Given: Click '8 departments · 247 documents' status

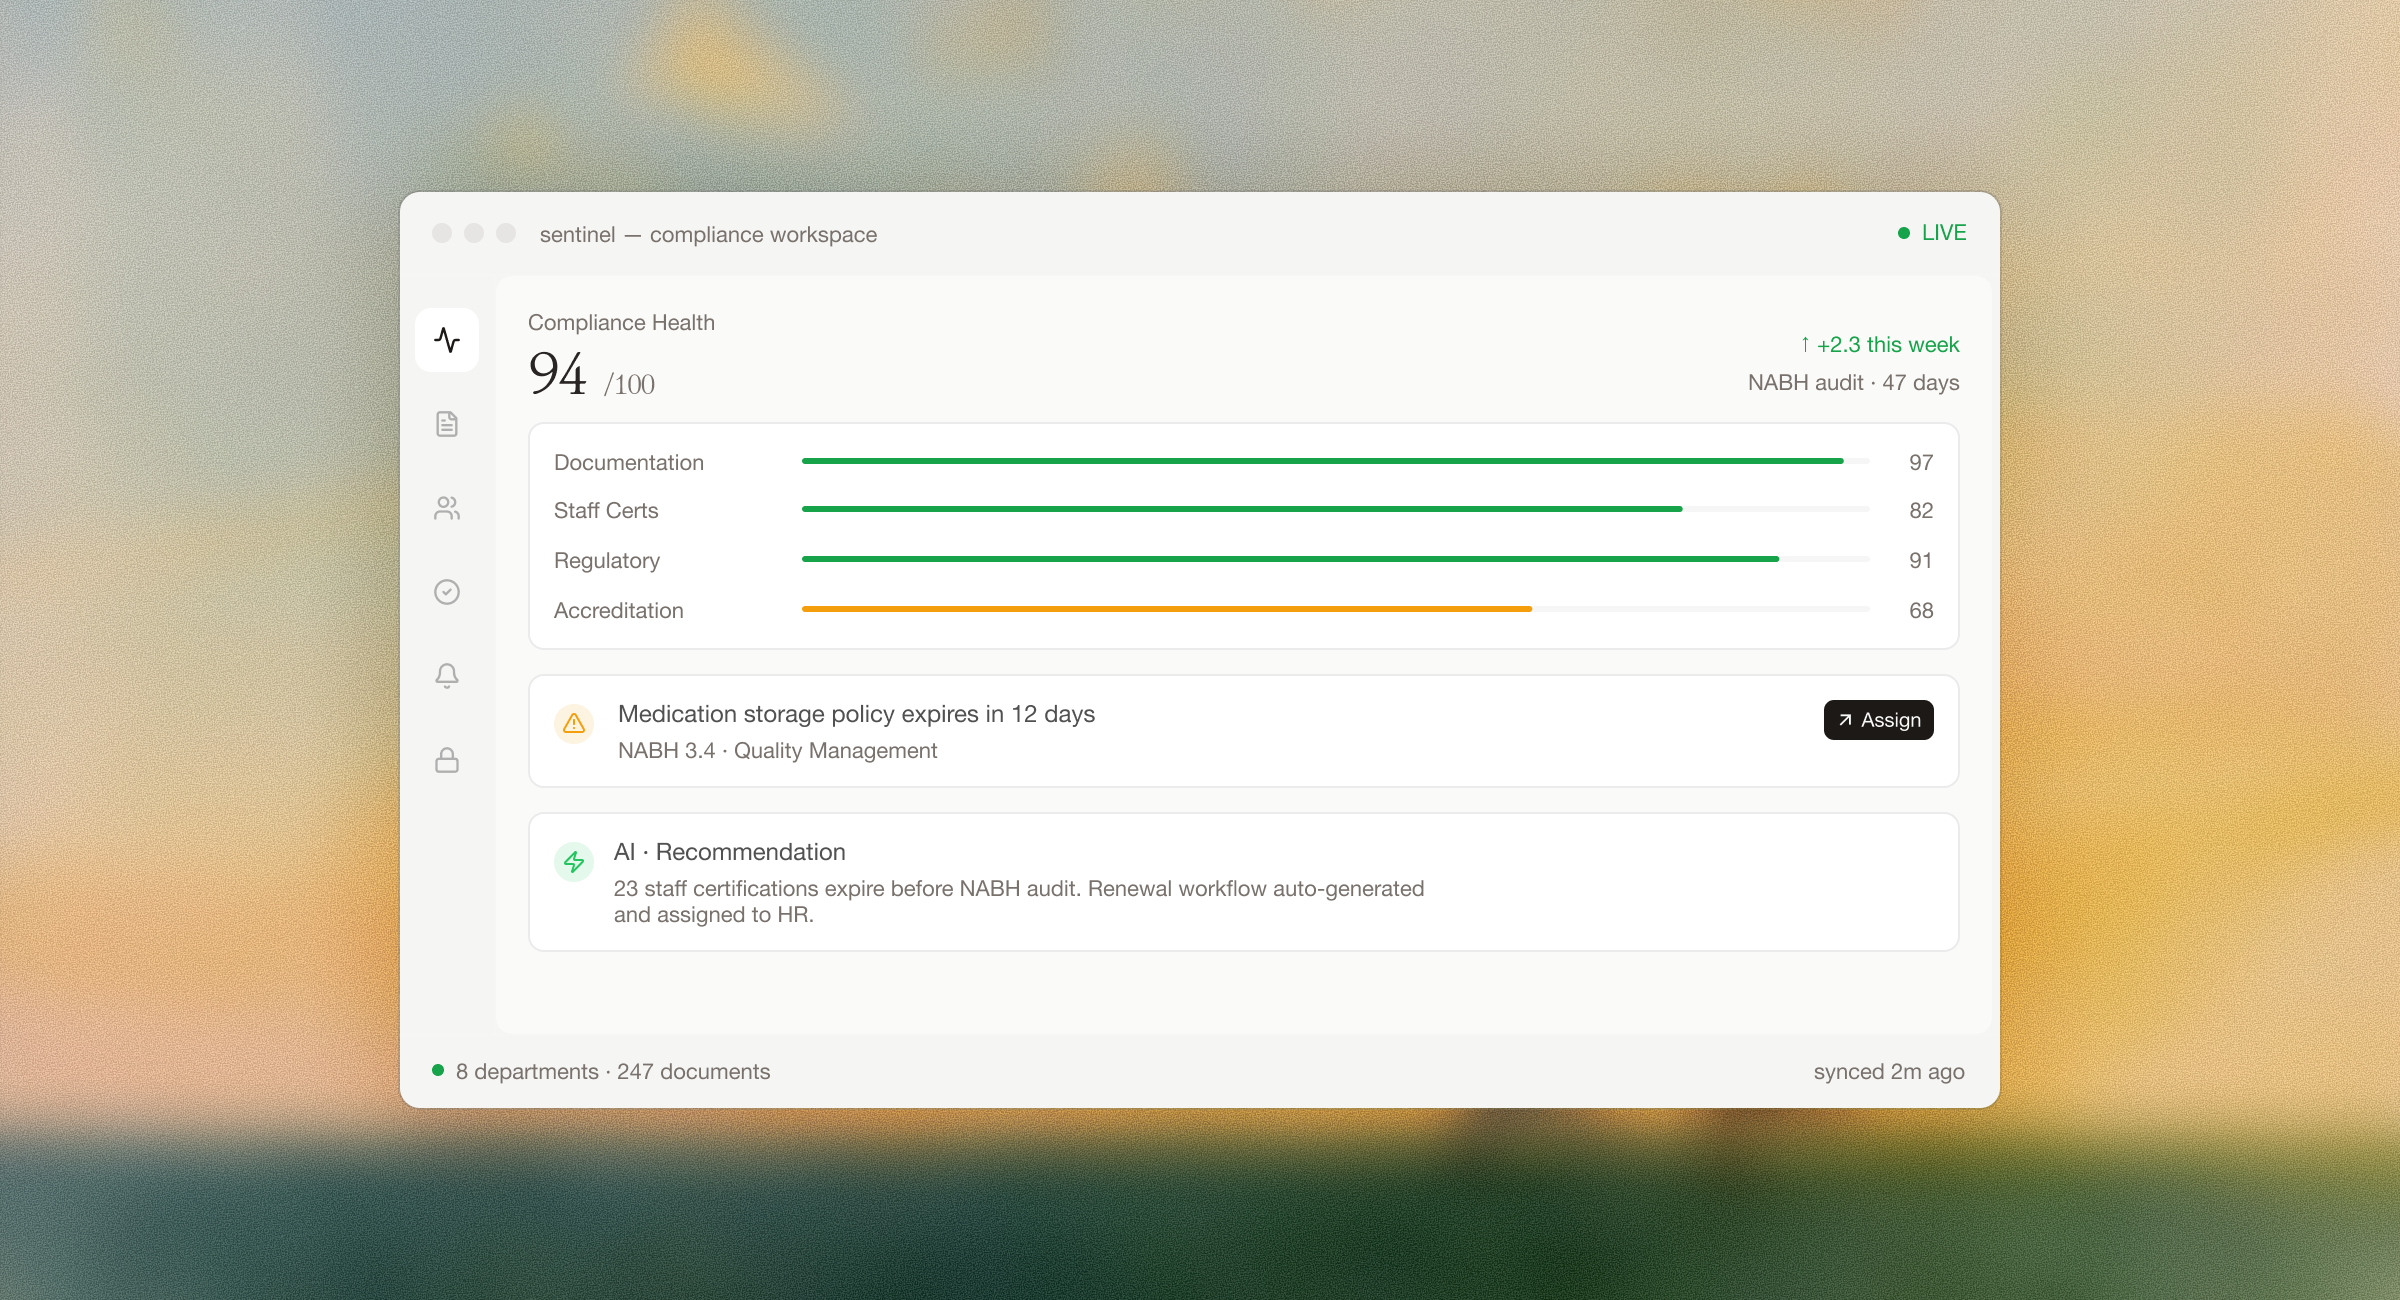Looking at the screenshot, I should (x=613, y=1072).
